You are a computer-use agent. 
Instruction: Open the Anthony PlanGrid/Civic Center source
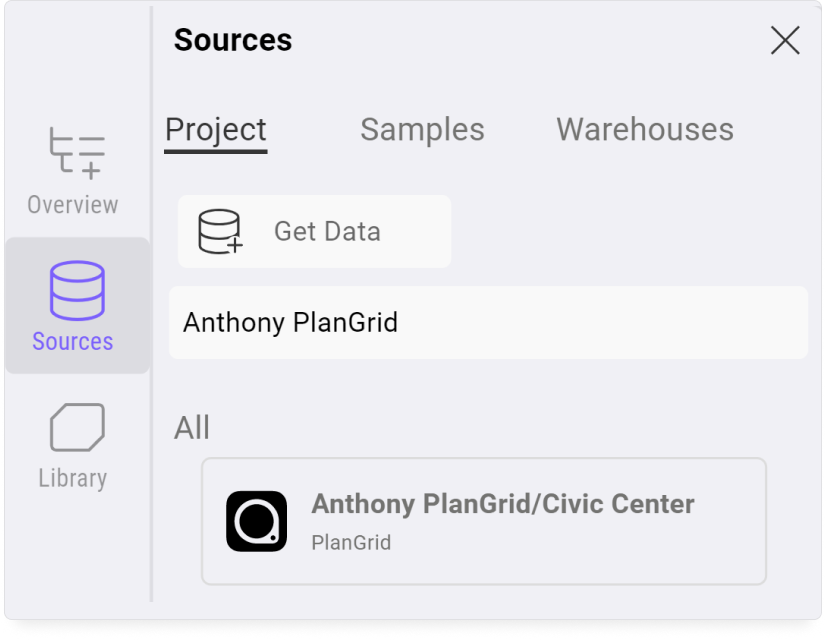point(484,521)
